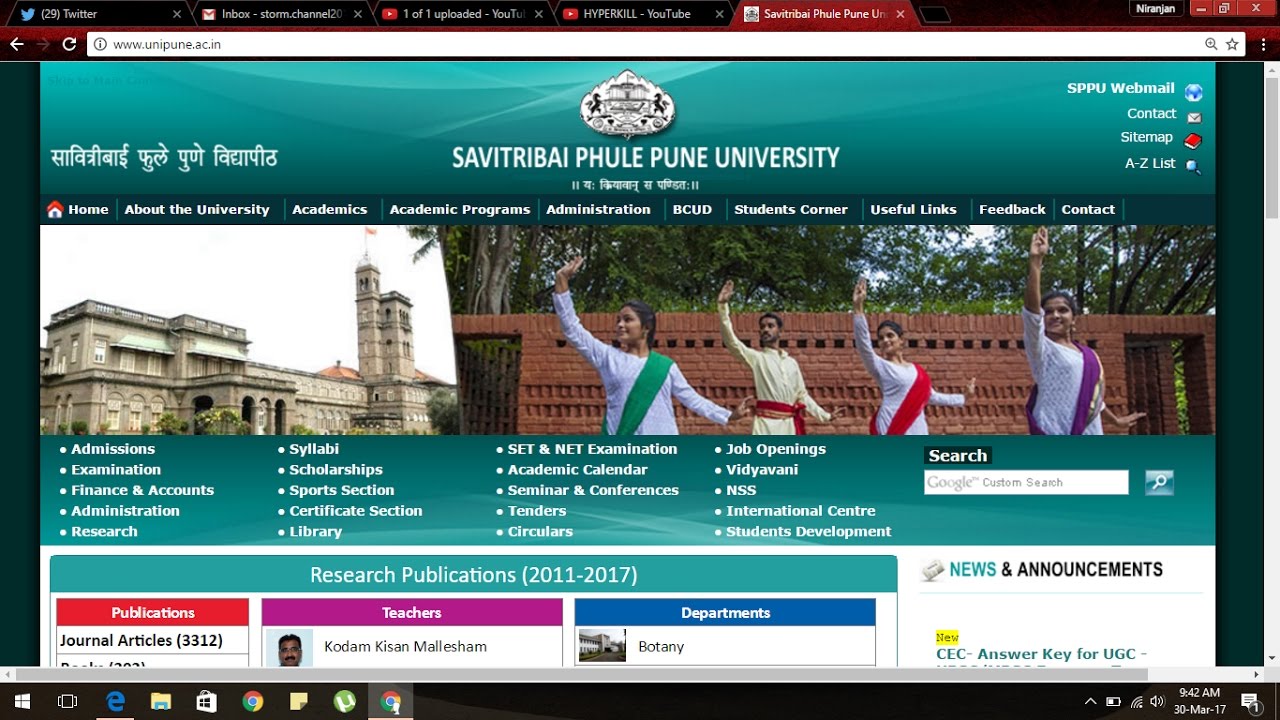
Task: Click the search magnifier button
Action: 1159,482
